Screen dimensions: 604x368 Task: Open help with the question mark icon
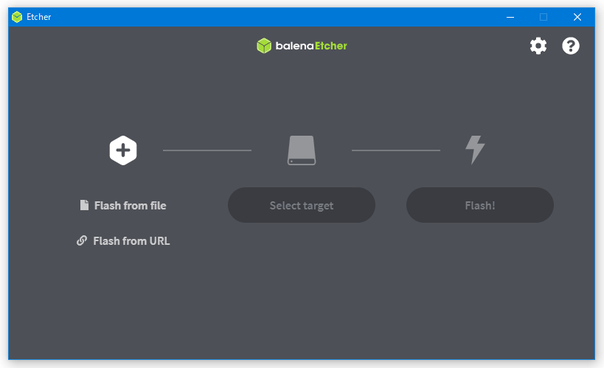tap(570, 46)
